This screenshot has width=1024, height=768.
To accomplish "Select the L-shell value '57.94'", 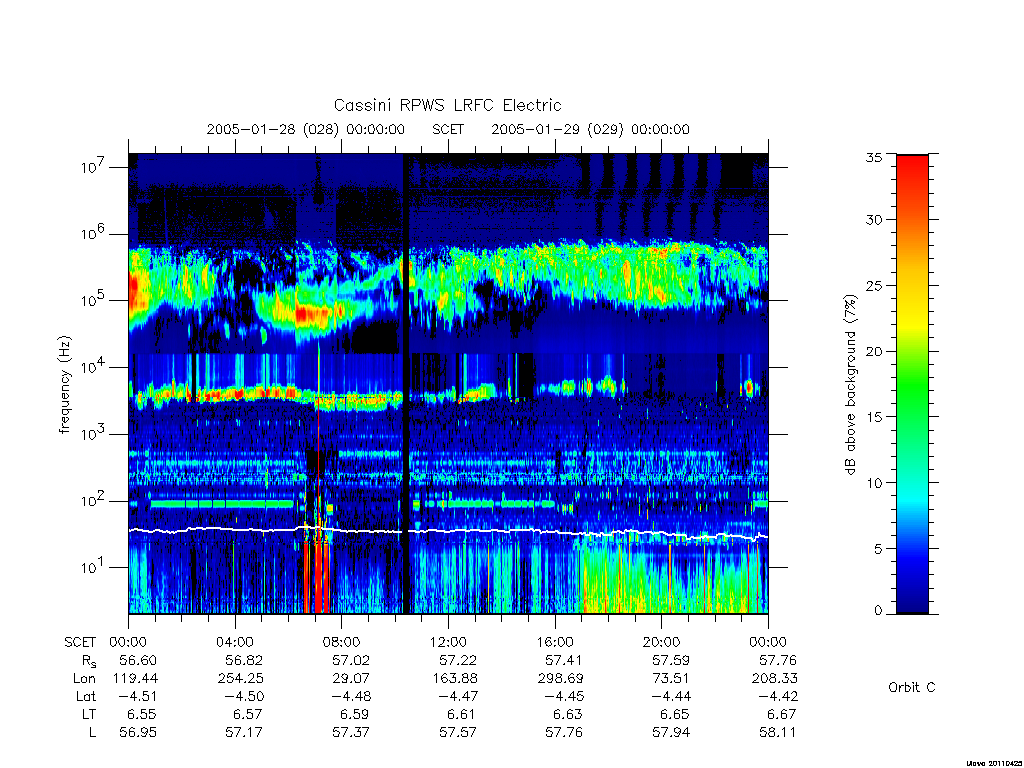I will click(x=671, y=732).
